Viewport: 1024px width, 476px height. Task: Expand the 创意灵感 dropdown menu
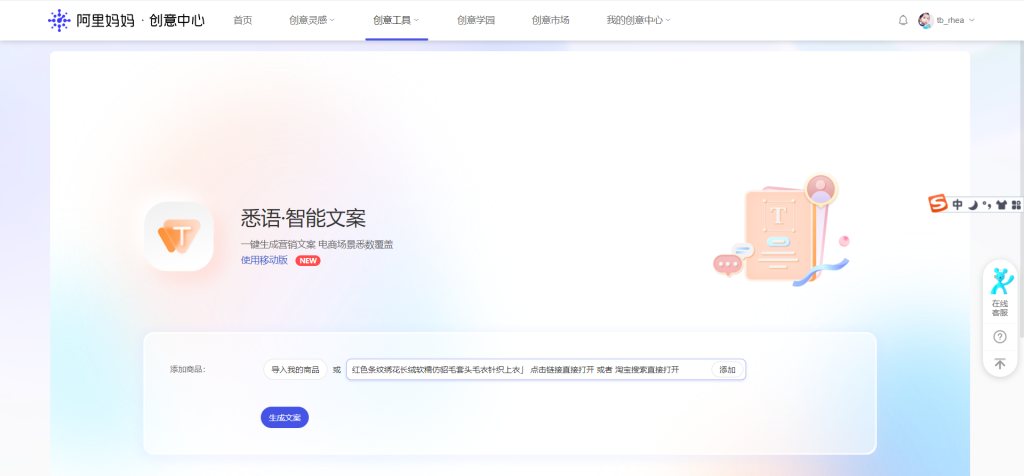(312, 20)
